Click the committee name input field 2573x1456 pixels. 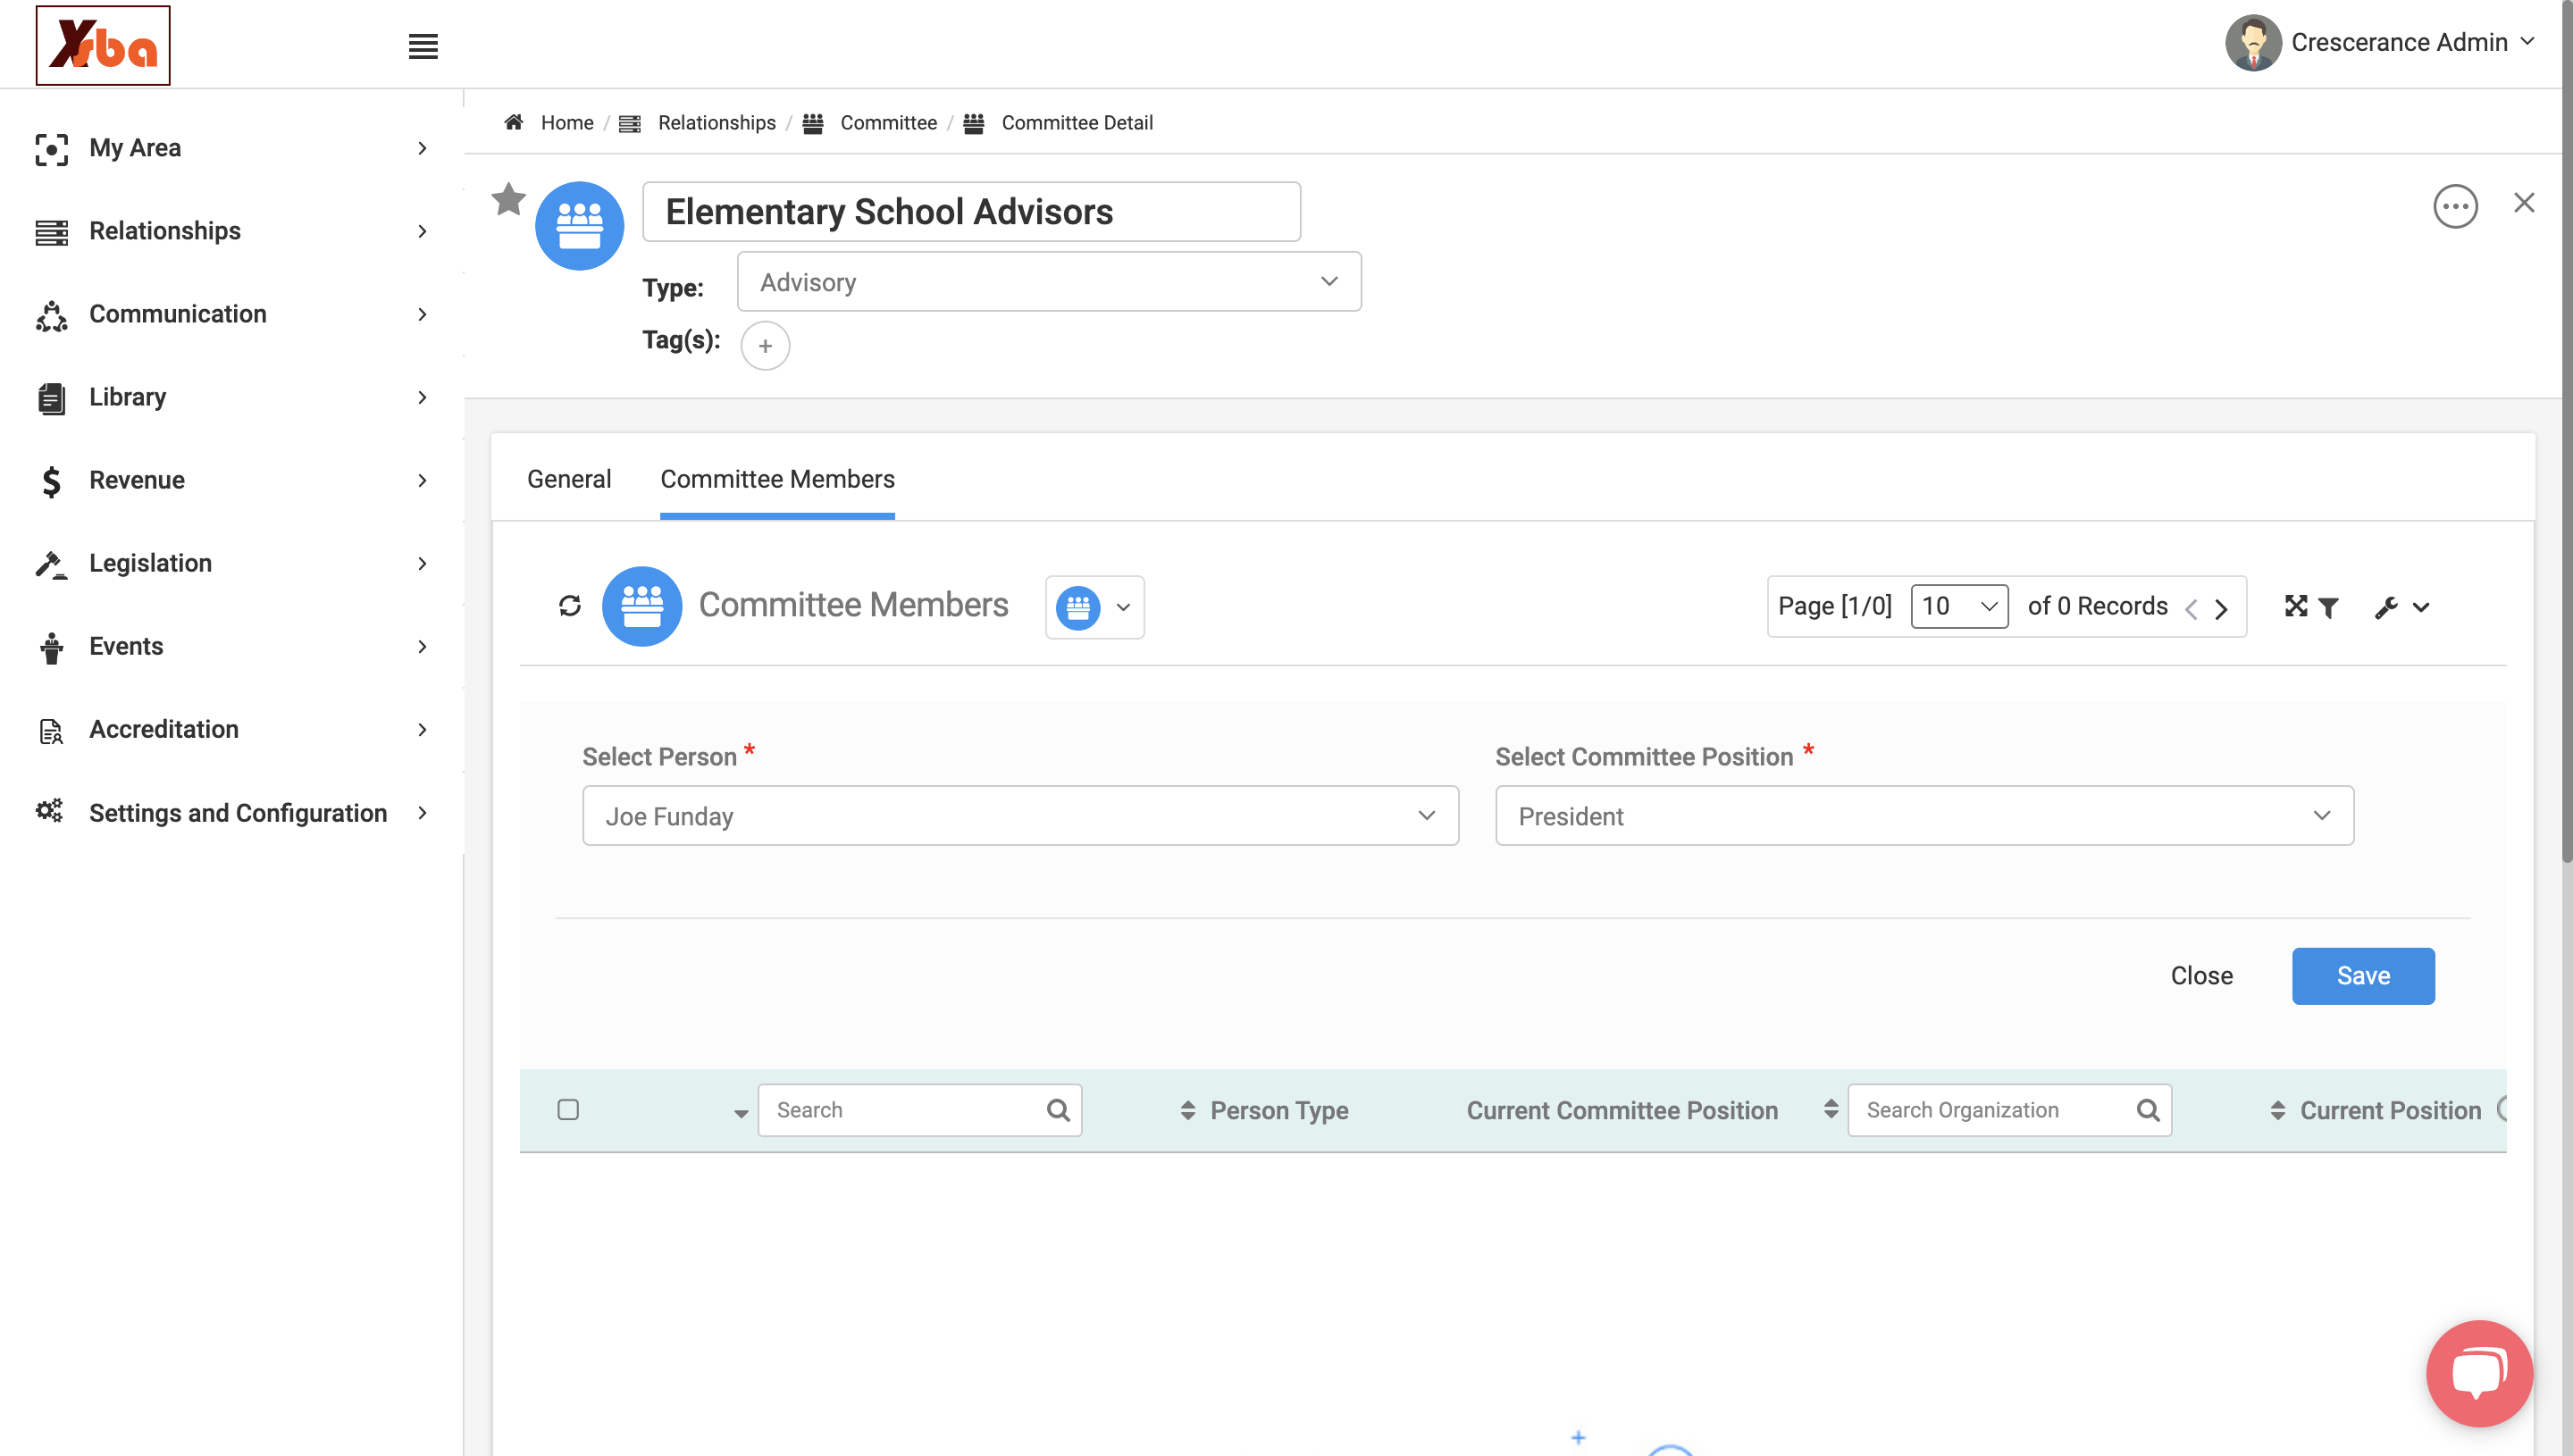point(971,211)
